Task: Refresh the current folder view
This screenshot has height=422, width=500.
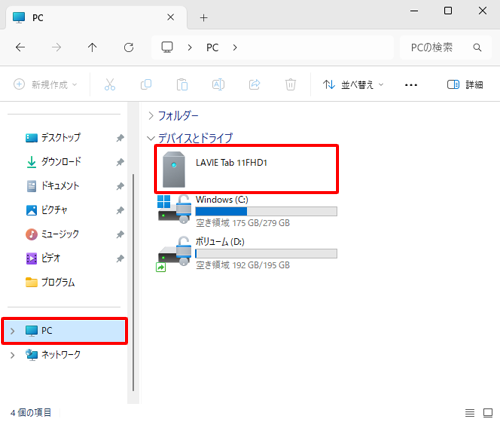Action: 129,48
